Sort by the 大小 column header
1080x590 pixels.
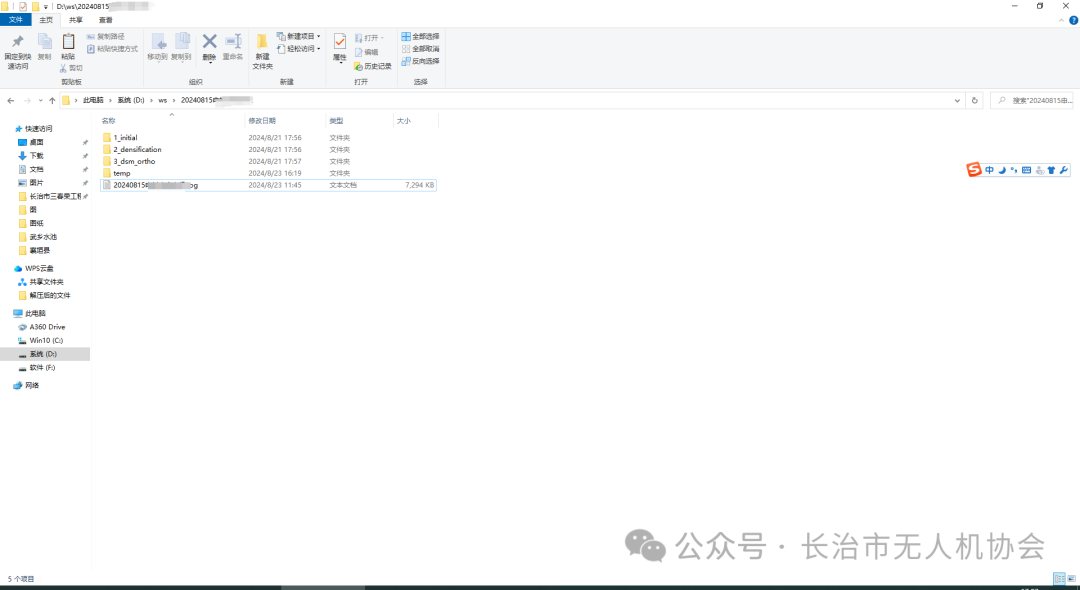pos(404,121)
